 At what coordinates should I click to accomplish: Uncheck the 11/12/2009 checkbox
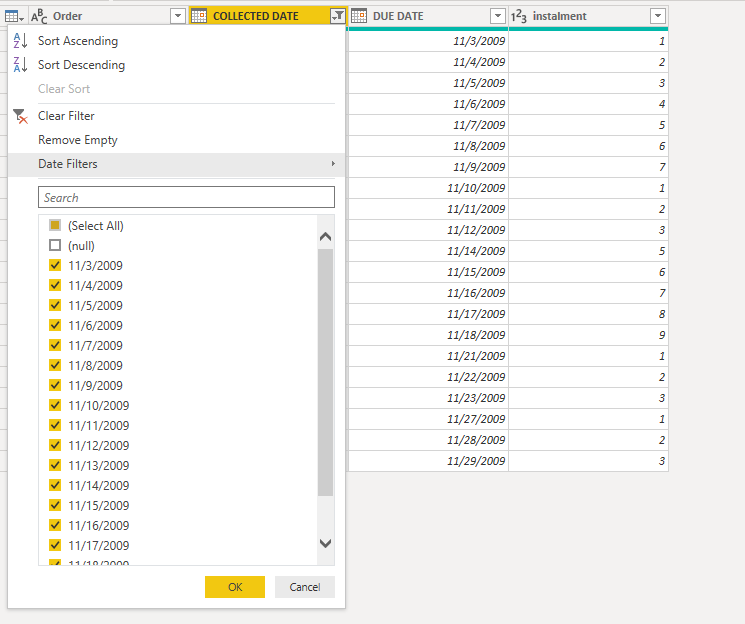(x=55, y=445)
